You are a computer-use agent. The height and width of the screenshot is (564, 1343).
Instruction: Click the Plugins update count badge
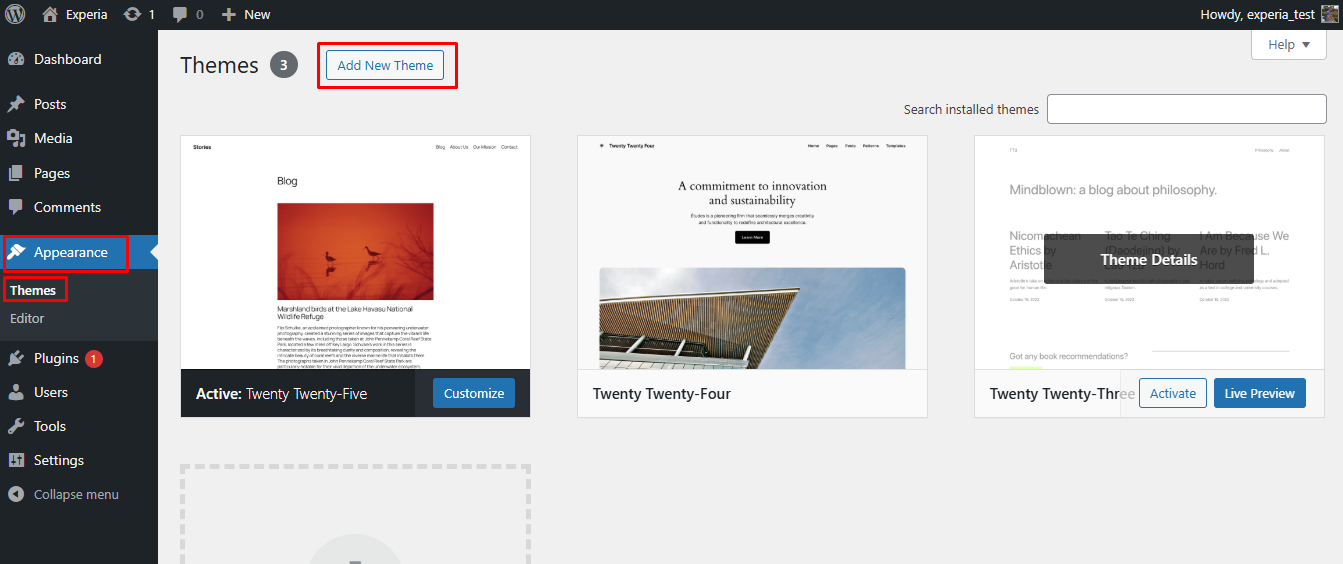pyautogui.click(x=94, y=358)
